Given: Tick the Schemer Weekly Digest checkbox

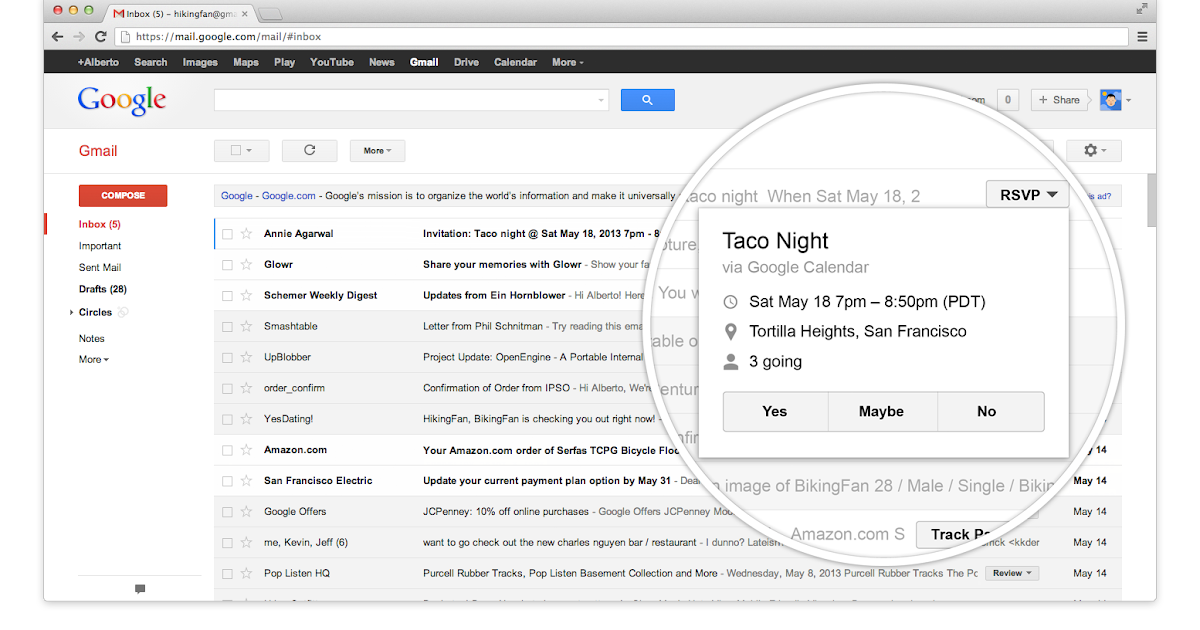Looking at the screenshot, I should [x=227, y=296].
